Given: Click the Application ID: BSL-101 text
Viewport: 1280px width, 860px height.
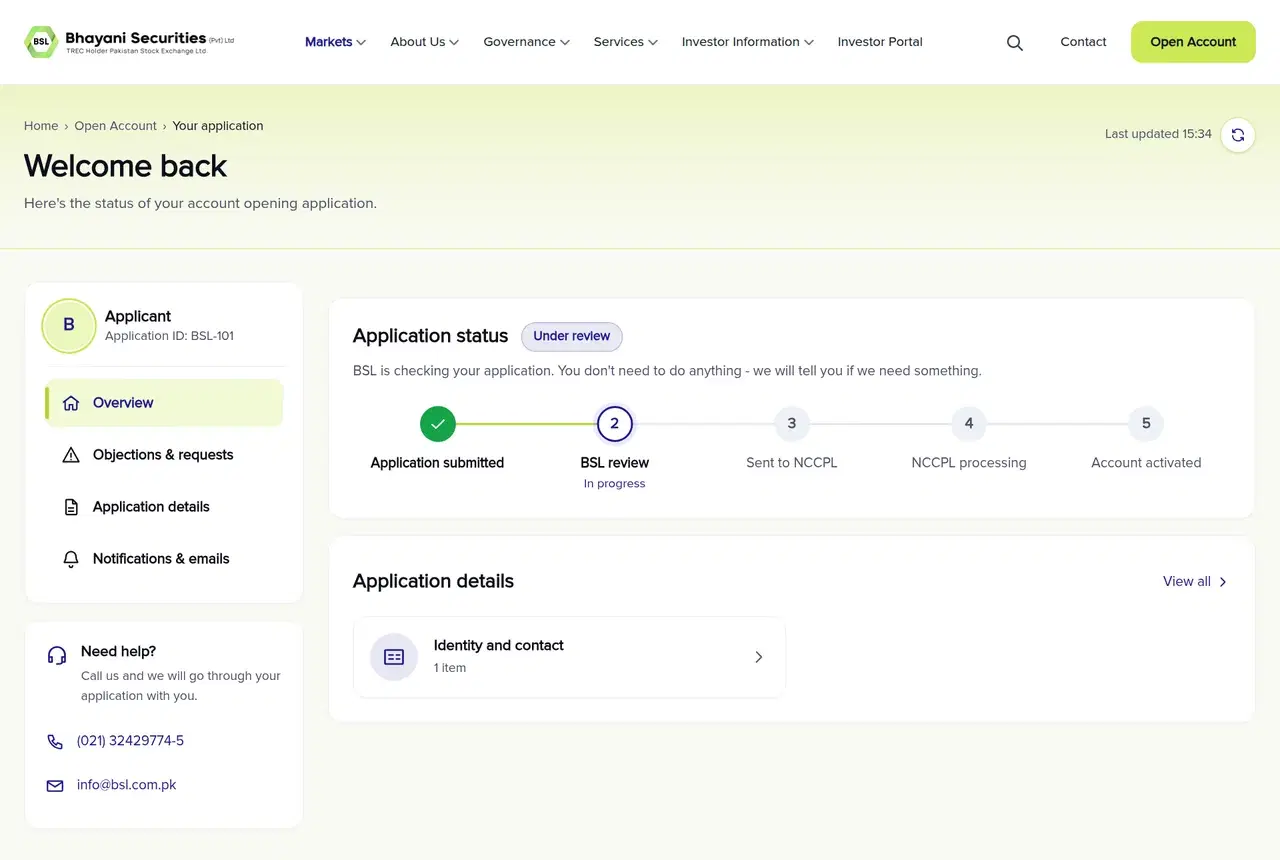Looking at the screenshot, I should pos(169,336).
